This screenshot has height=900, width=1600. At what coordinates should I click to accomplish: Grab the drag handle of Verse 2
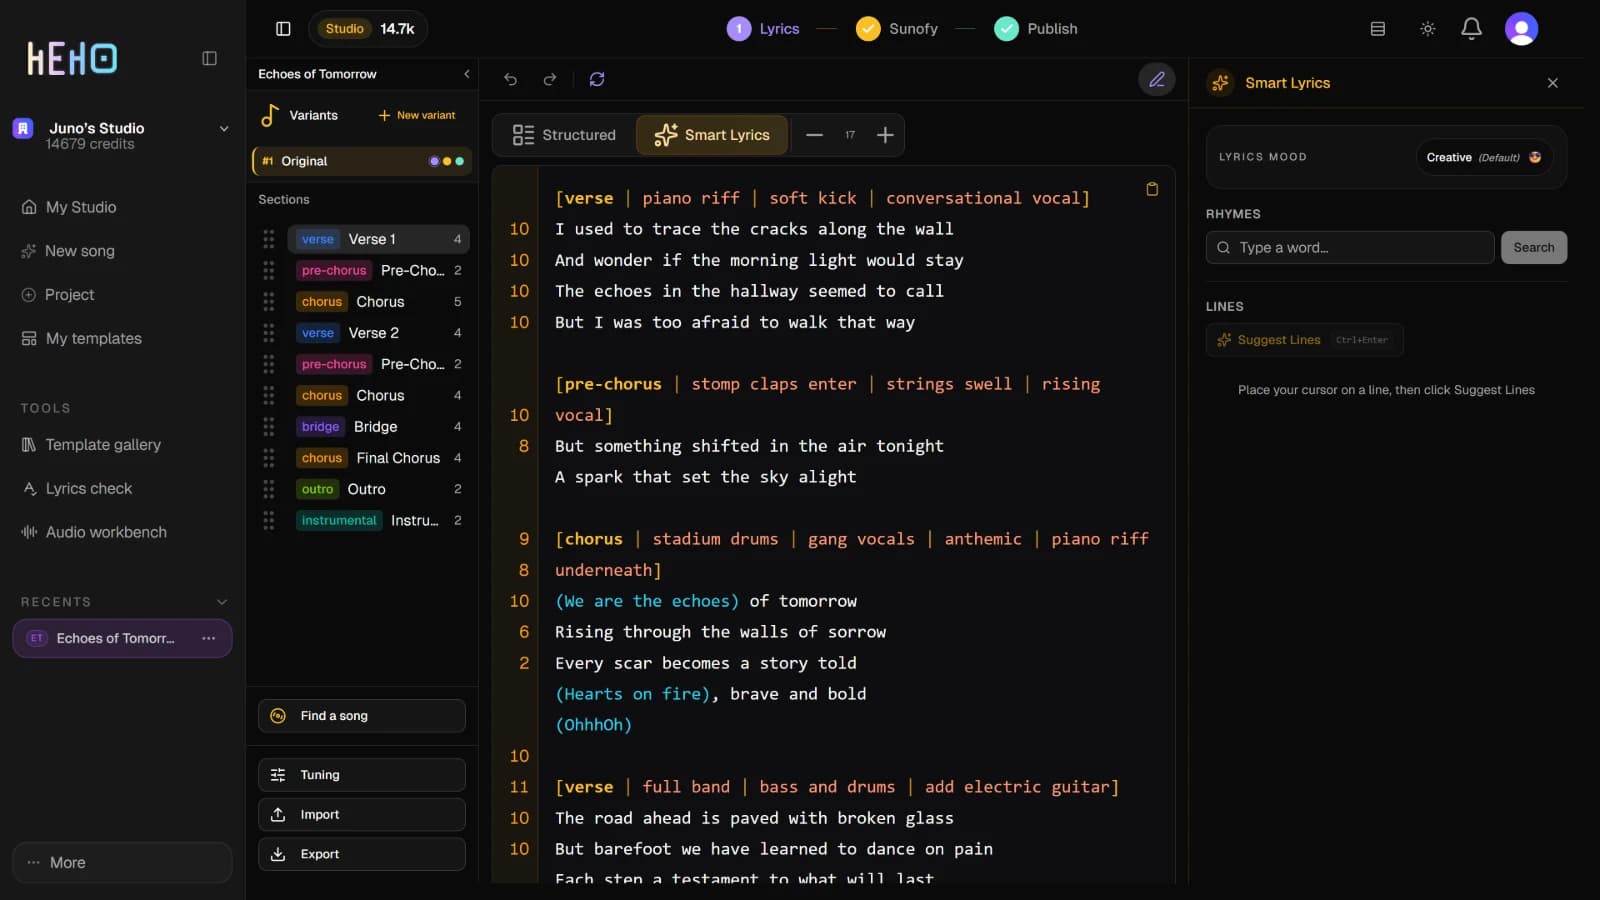pyautogui.click(x=269, y=333)
